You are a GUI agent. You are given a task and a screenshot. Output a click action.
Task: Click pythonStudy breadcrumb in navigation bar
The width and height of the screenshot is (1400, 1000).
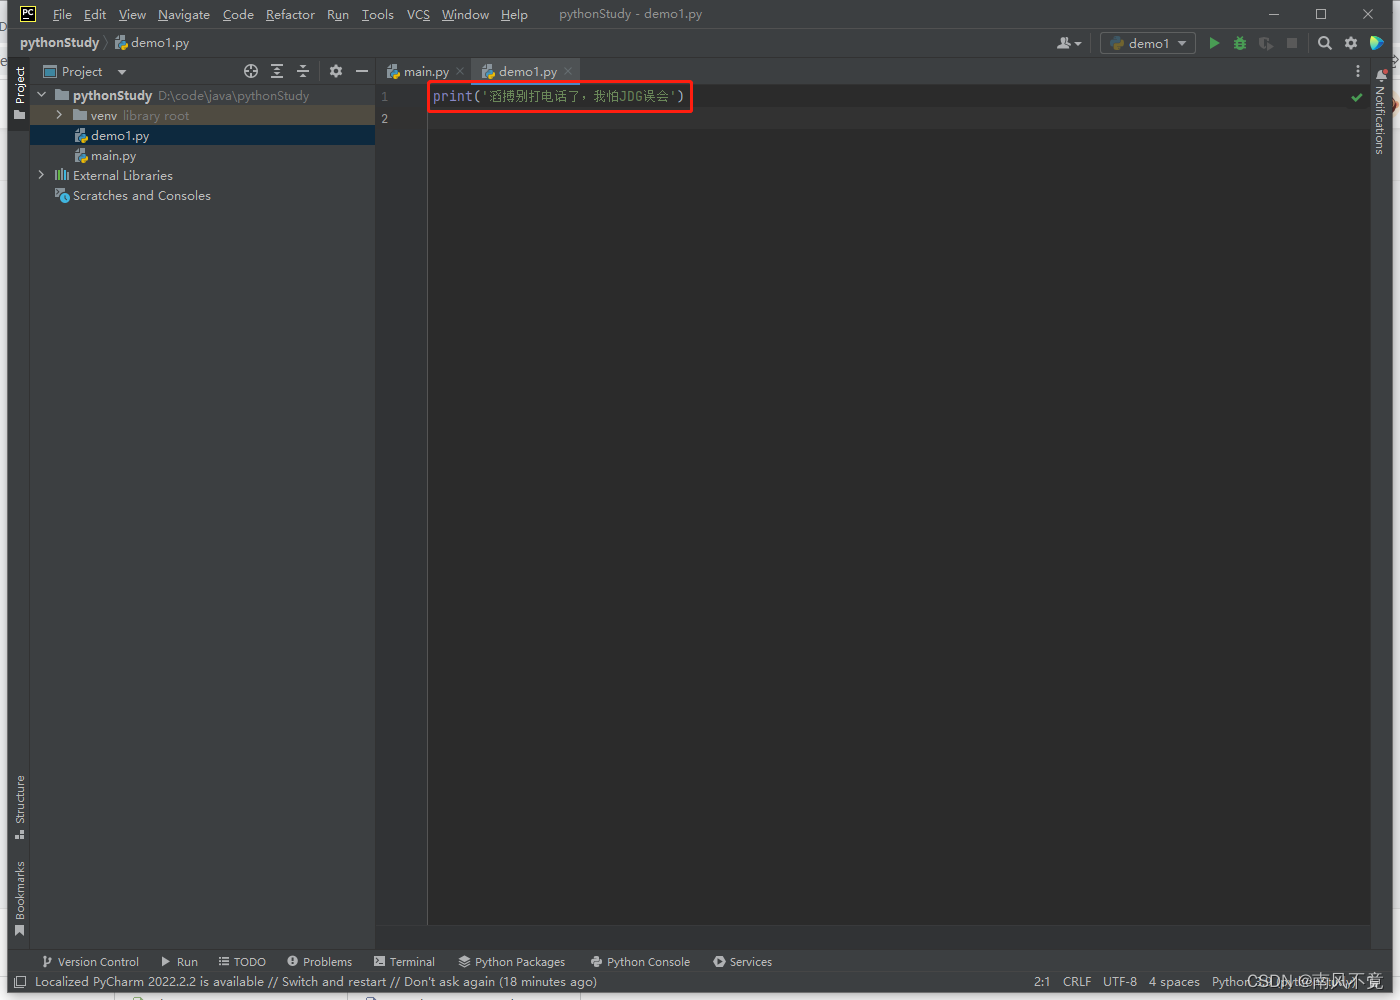pos(59,43)
